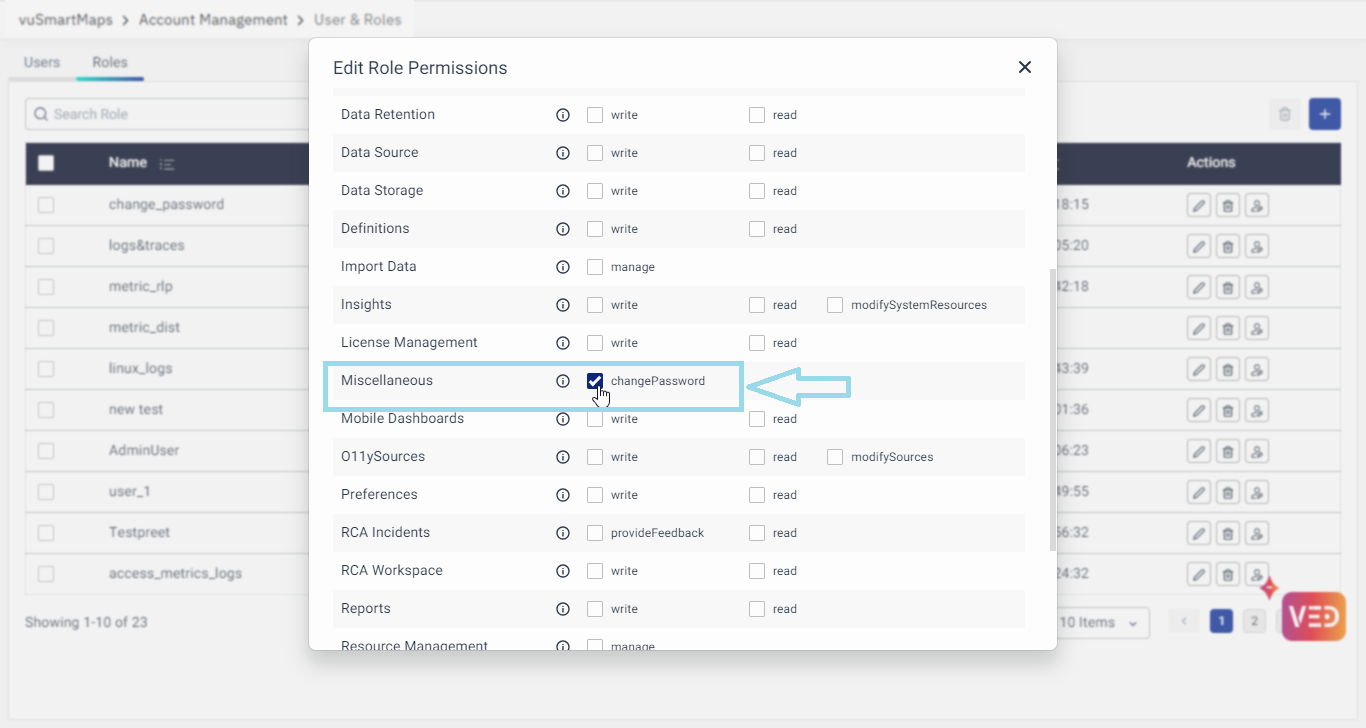Check the provideFeedback box for RCA Incidents
The image size is (1366, 728).
coord(595,533)
